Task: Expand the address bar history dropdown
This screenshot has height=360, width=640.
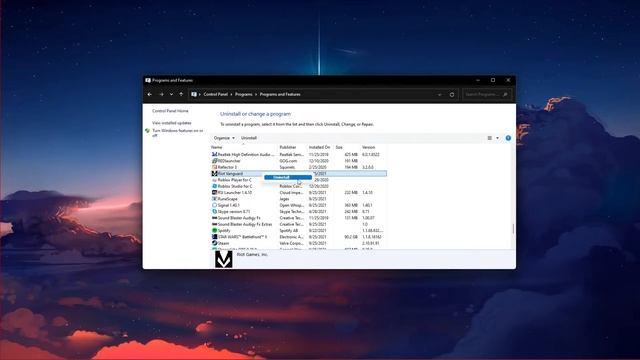Action: (x=440, y=94)
